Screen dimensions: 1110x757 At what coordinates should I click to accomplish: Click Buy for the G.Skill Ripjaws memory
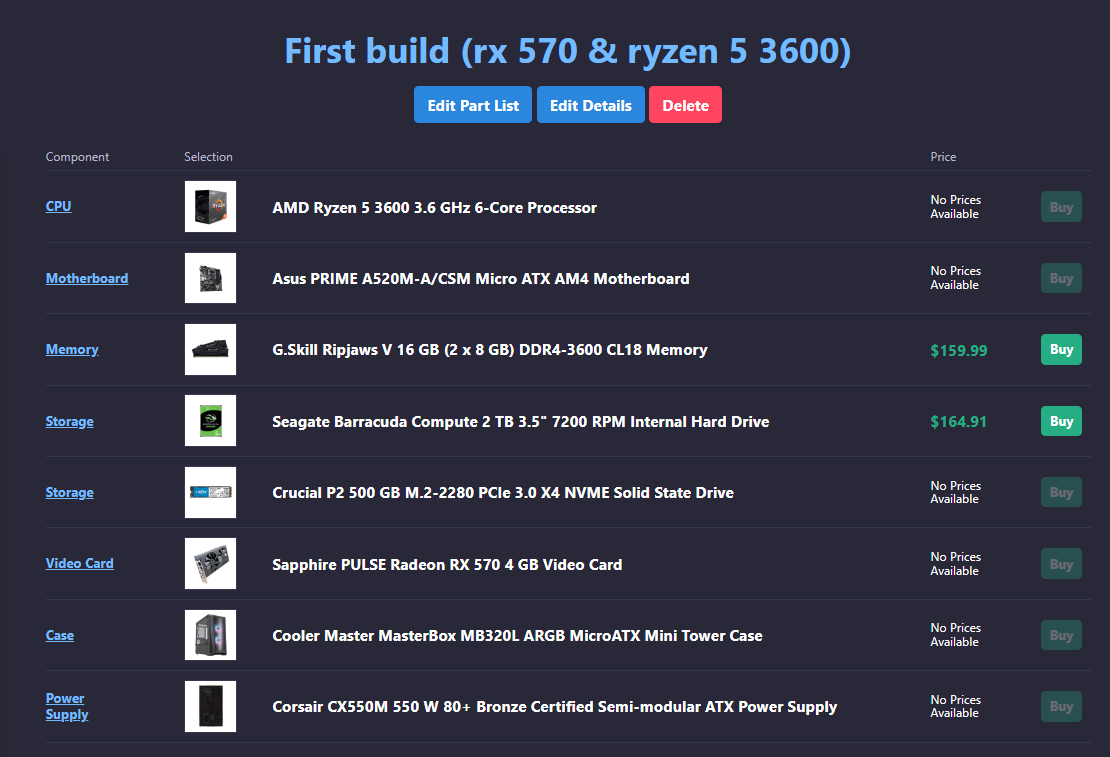[1061, 349]
